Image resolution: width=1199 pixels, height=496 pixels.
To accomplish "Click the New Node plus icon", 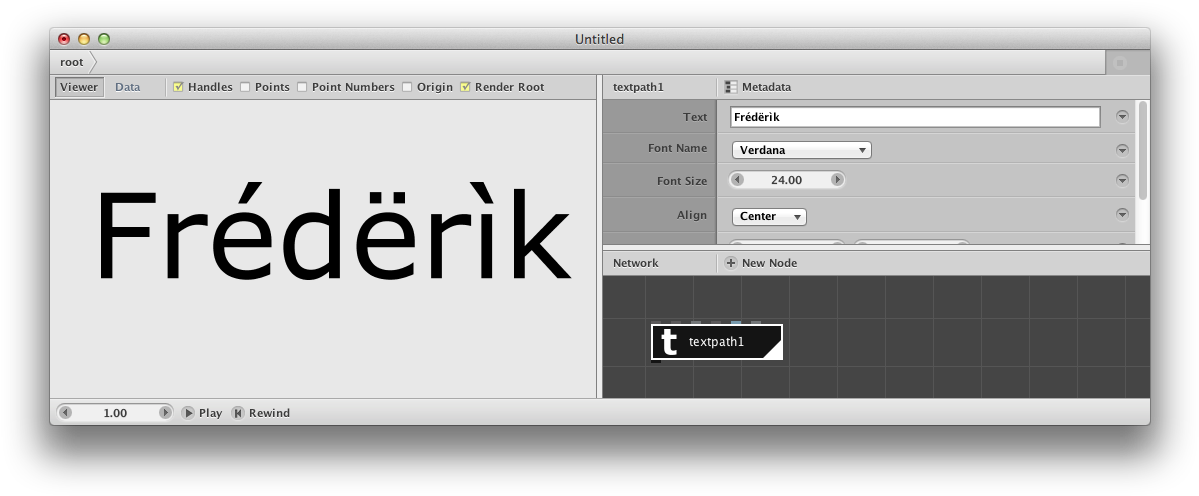I will (730, 263).
